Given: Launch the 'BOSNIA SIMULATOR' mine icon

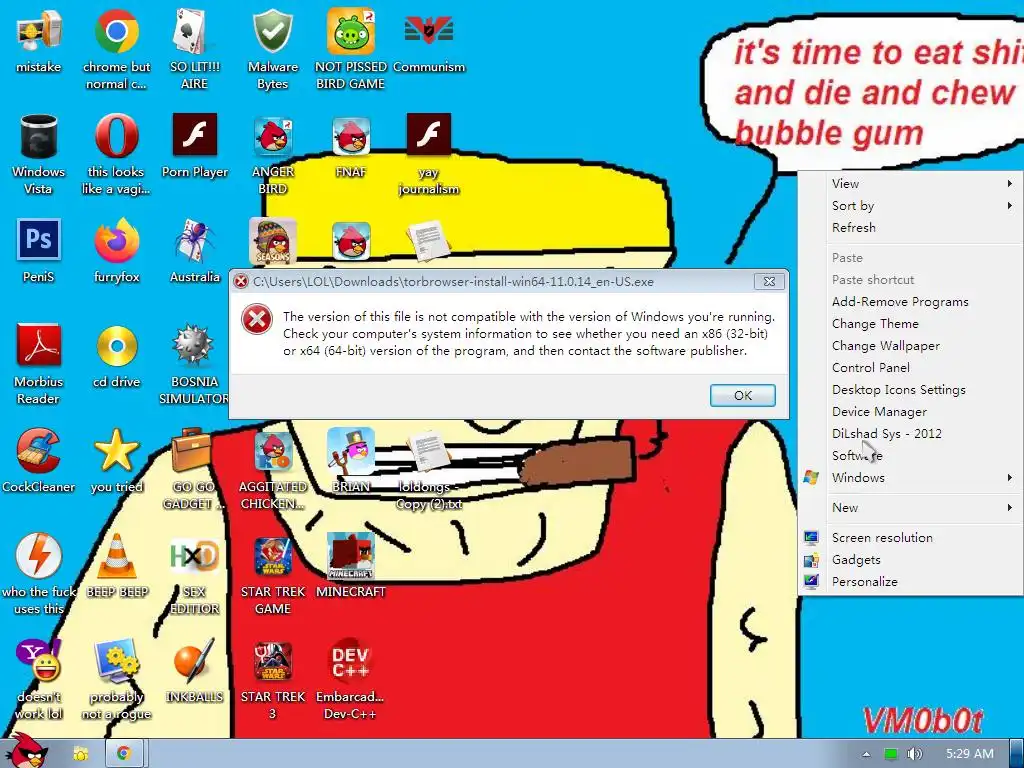Looking at the screenshot, I should [194, 364].
